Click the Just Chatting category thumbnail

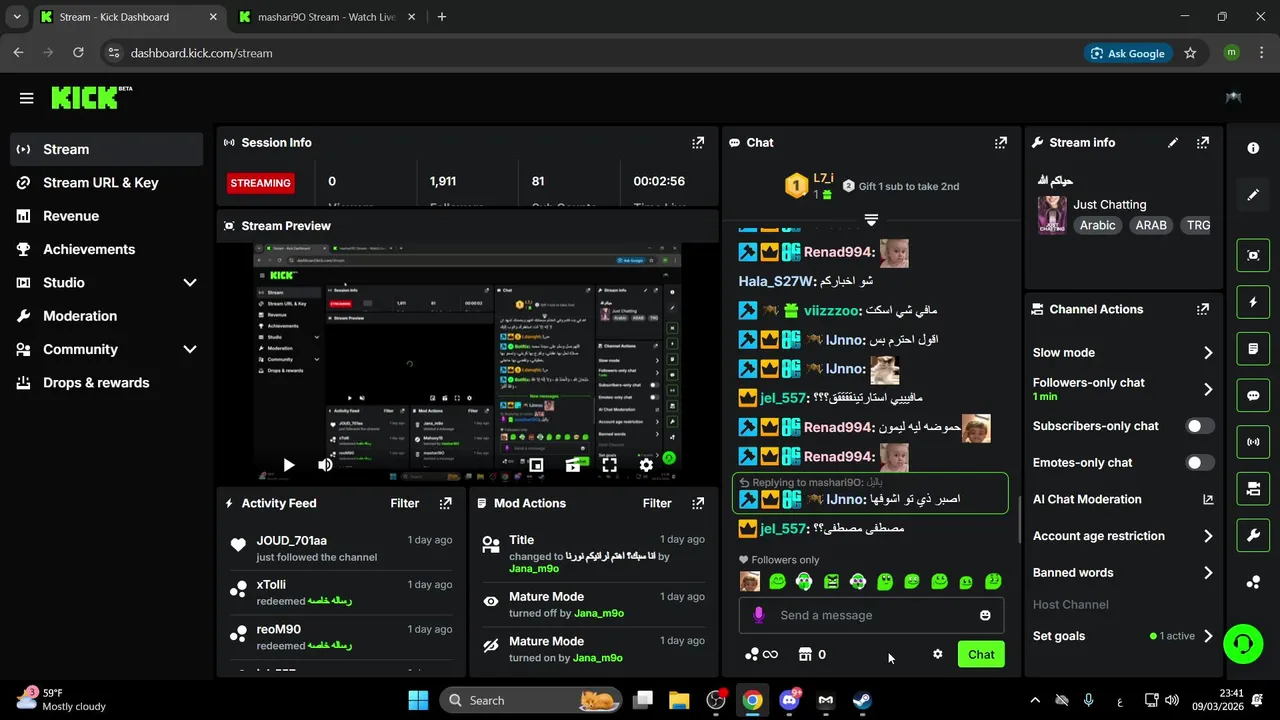[x=1052, y=215]
